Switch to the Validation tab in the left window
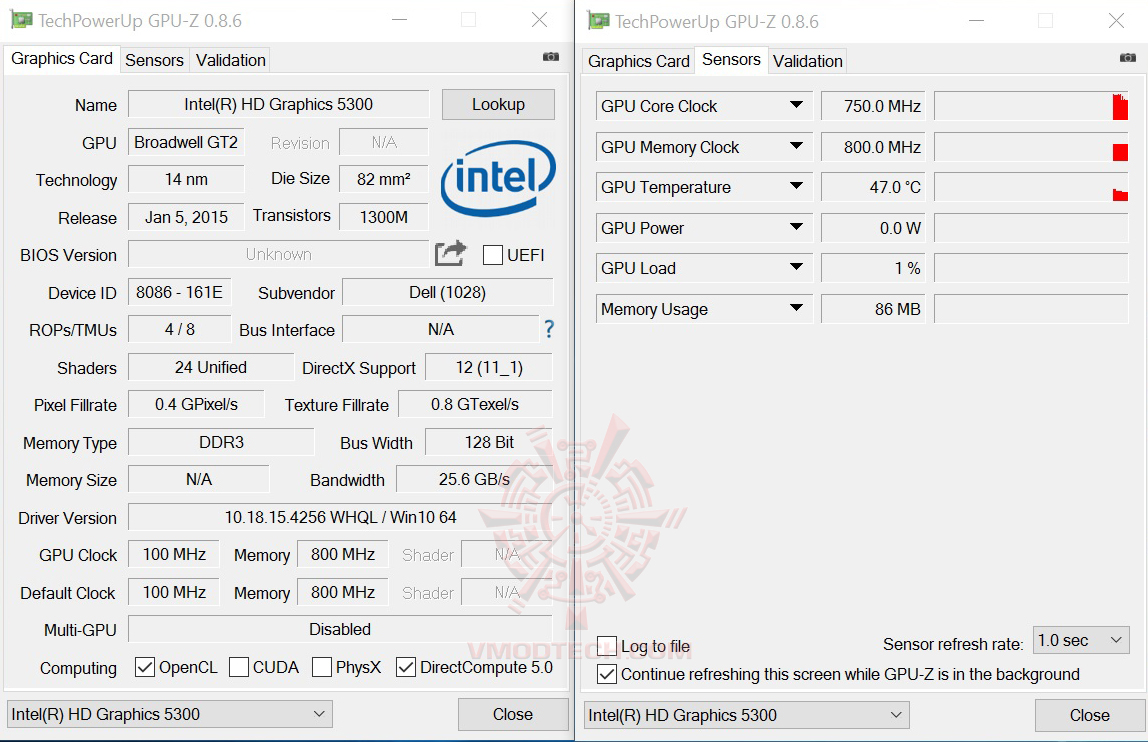The height and width of the screenshot is (742, 1148). [231, 60]
